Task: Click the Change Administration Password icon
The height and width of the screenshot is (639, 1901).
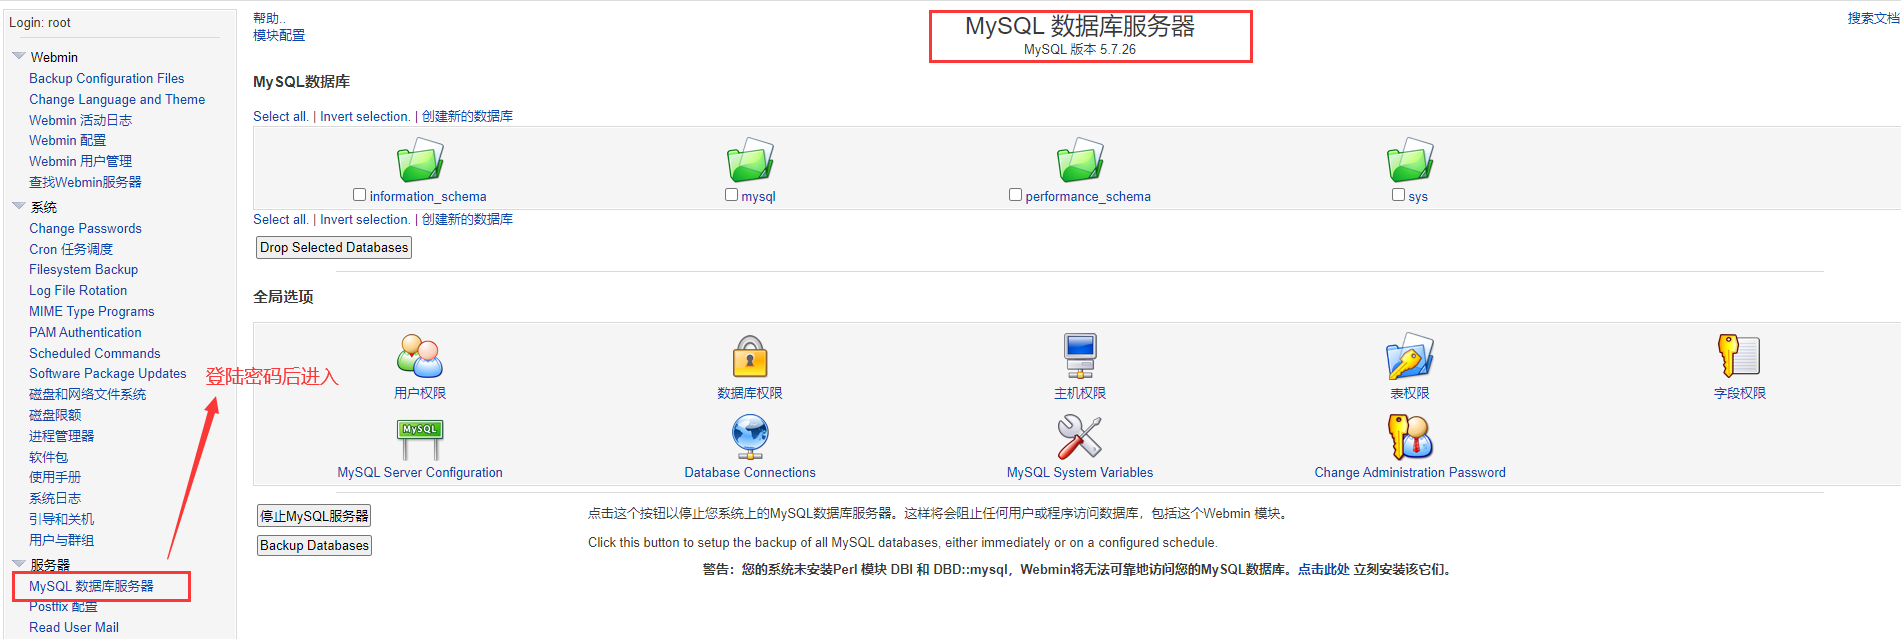Action: [1410, 437]
